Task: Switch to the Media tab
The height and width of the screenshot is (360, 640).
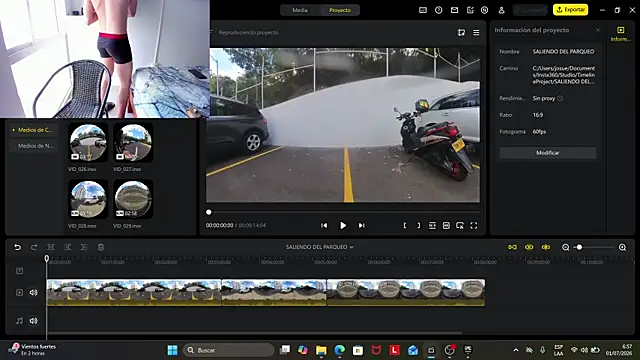Action: click(300, 10)
